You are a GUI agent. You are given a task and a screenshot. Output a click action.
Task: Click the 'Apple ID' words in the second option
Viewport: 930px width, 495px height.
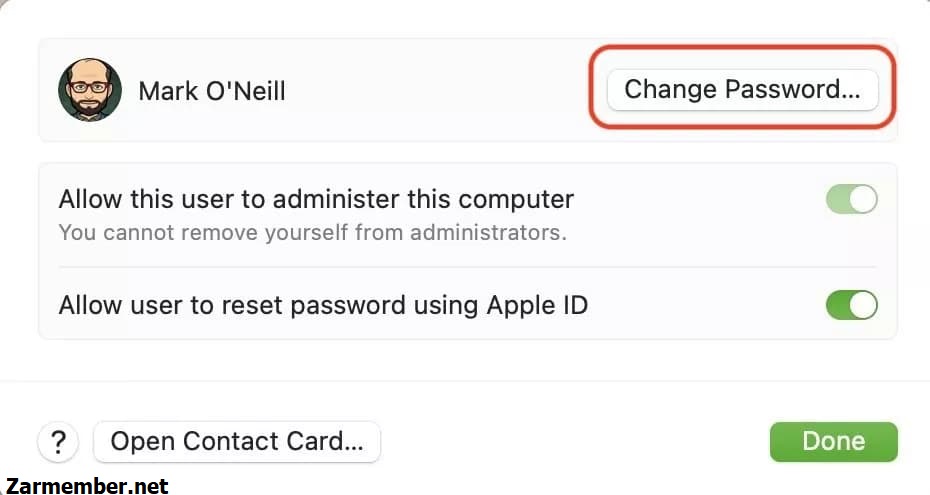pyautogui.click(x=537, y=306)
